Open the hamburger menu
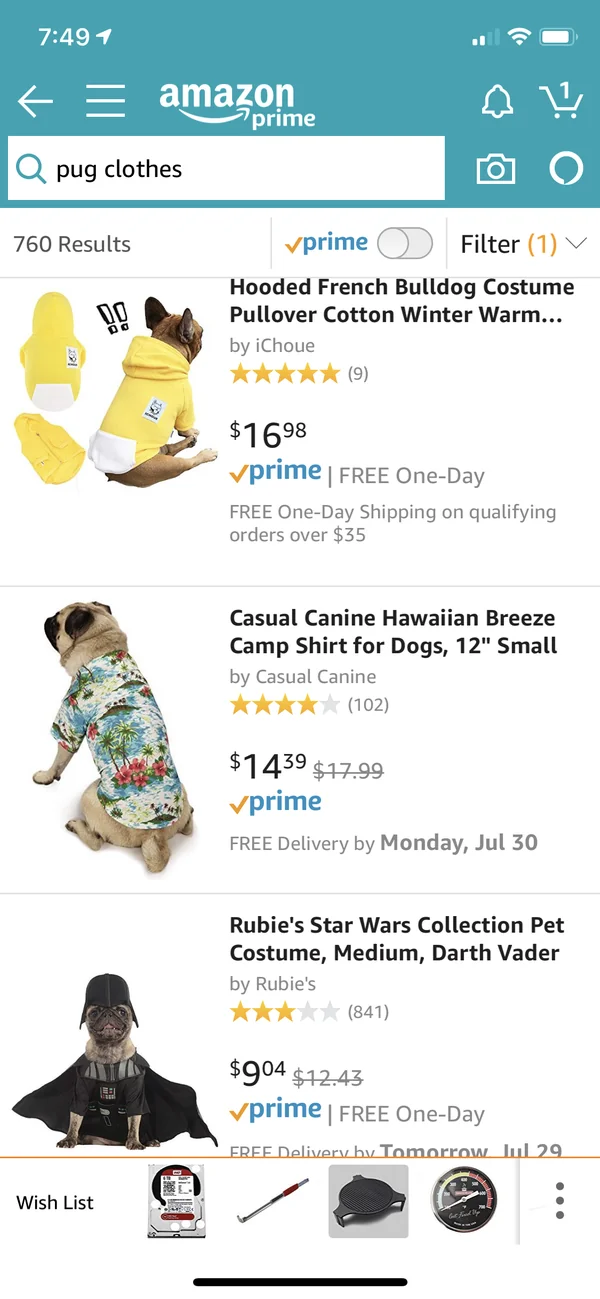The width and height of the screenshot is (600, 1299). point(105,100)
